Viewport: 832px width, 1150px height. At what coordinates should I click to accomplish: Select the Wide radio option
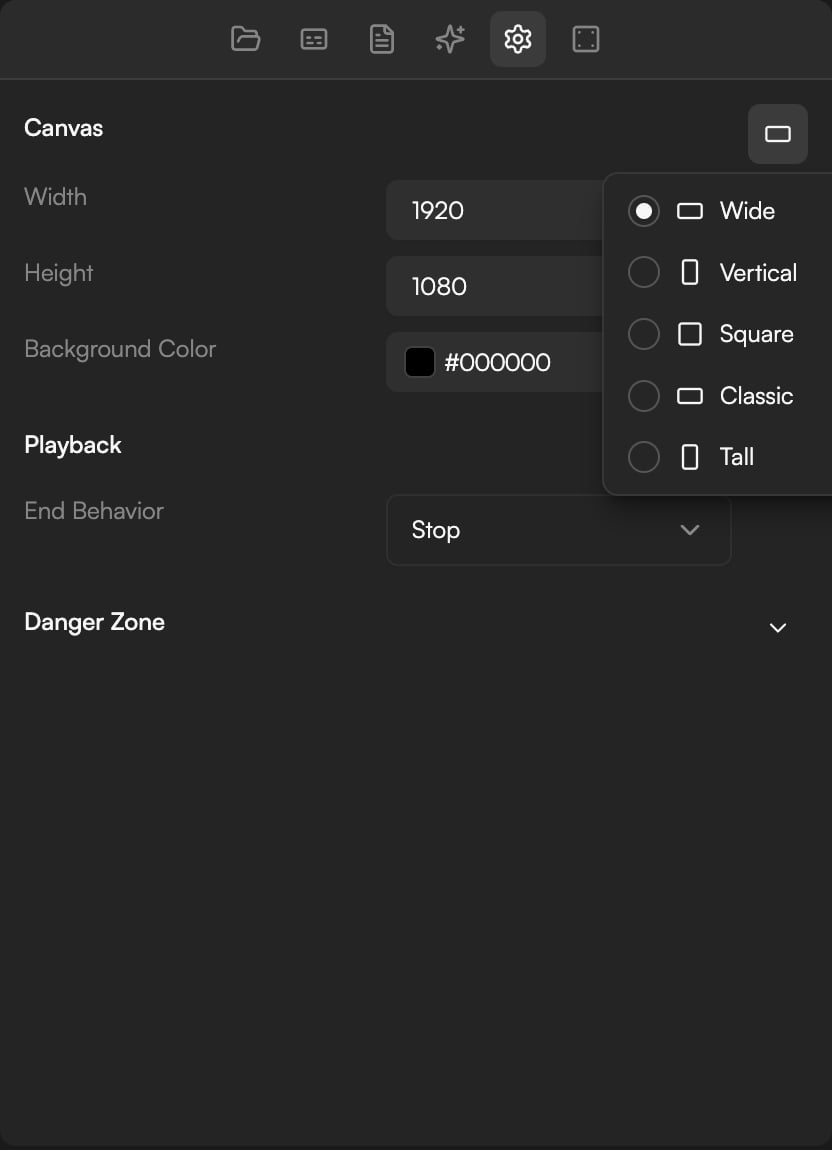(643, 211)
